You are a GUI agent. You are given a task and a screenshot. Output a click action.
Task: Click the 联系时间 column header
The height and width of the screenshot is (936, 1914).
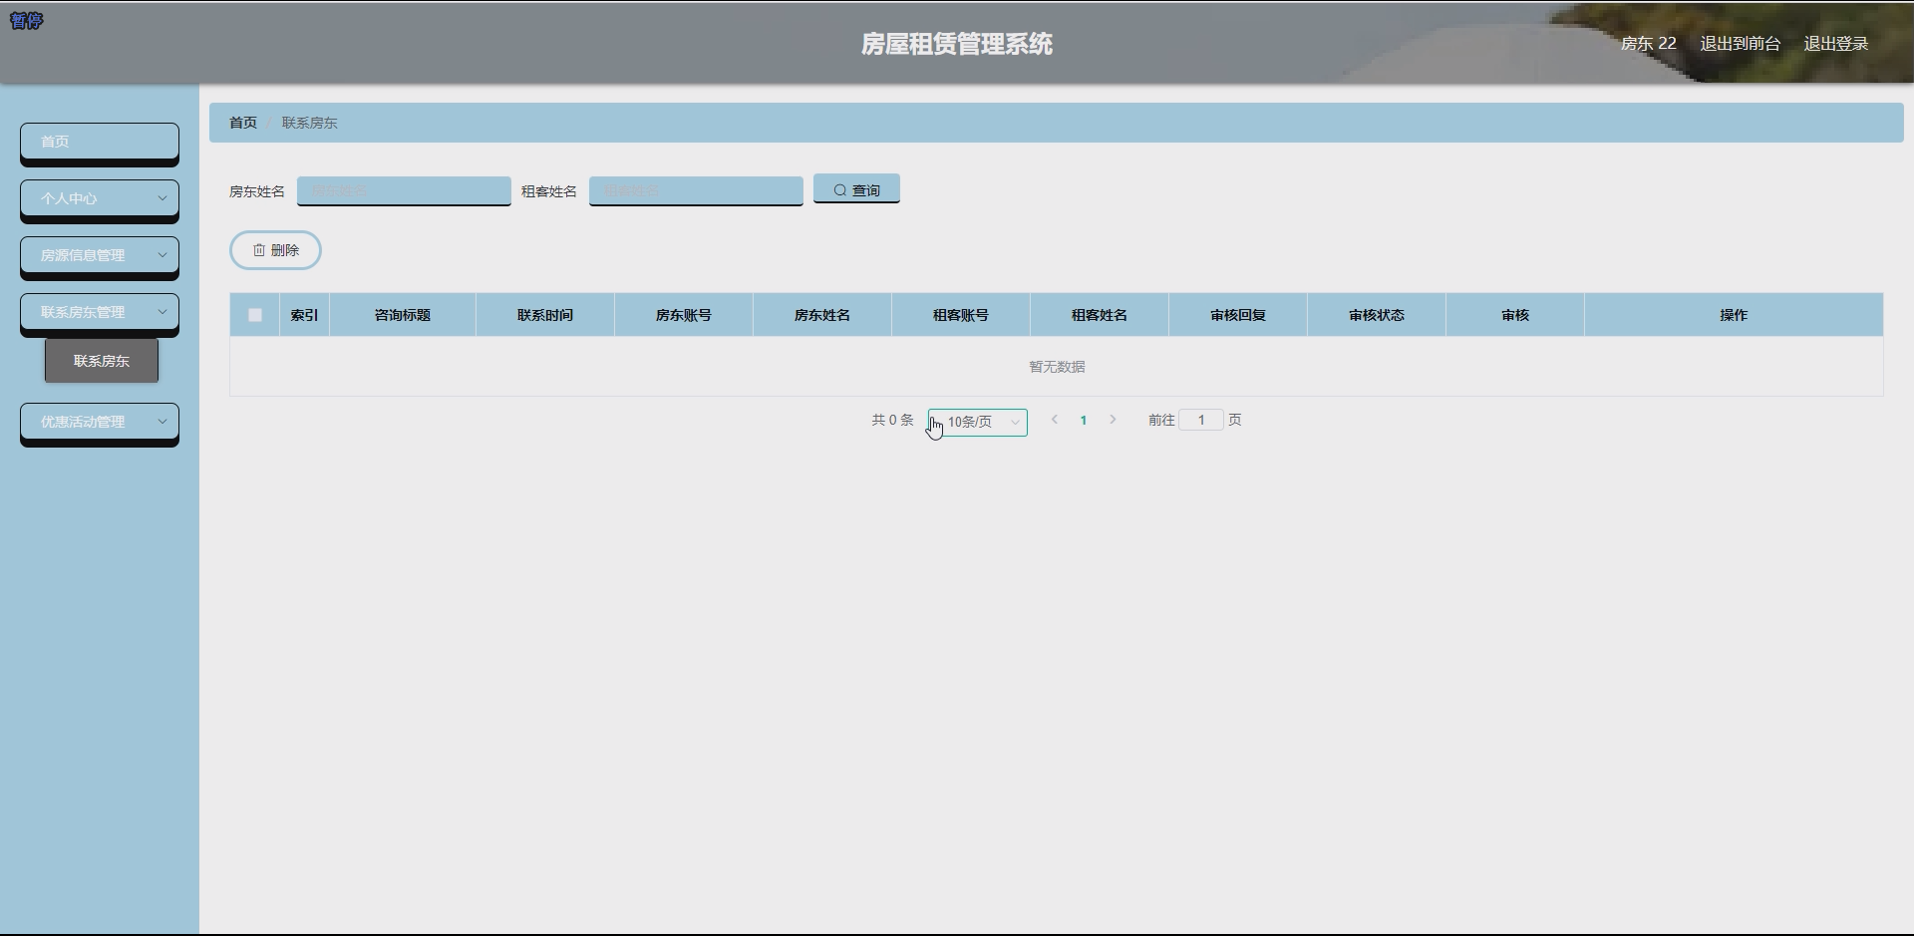pyautogui.click(x=545, y=315)
